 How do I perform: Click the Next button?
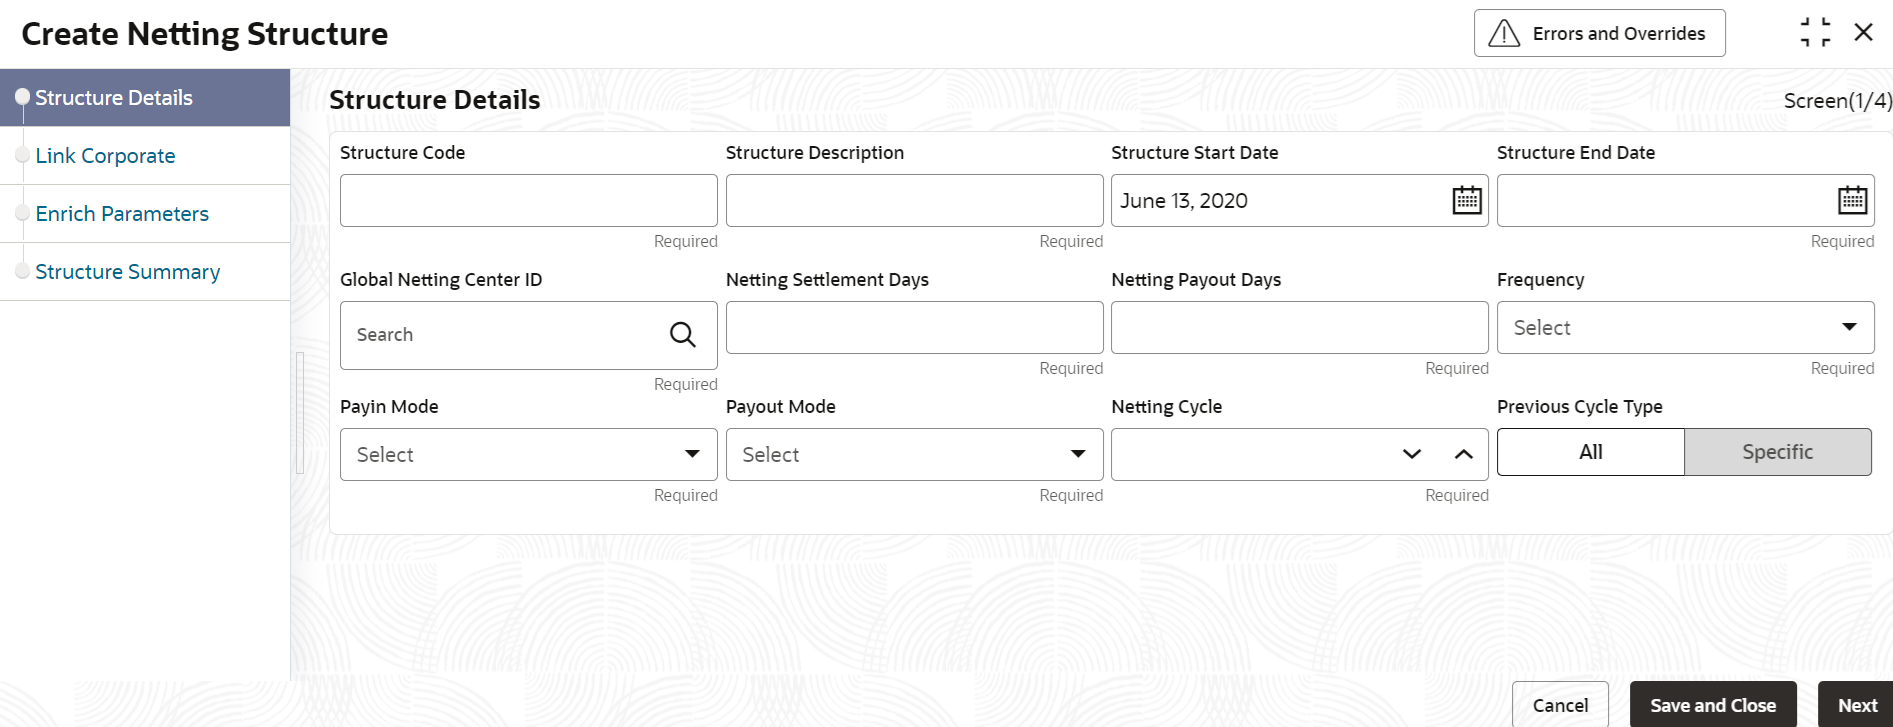click(x=1857, y=705)
